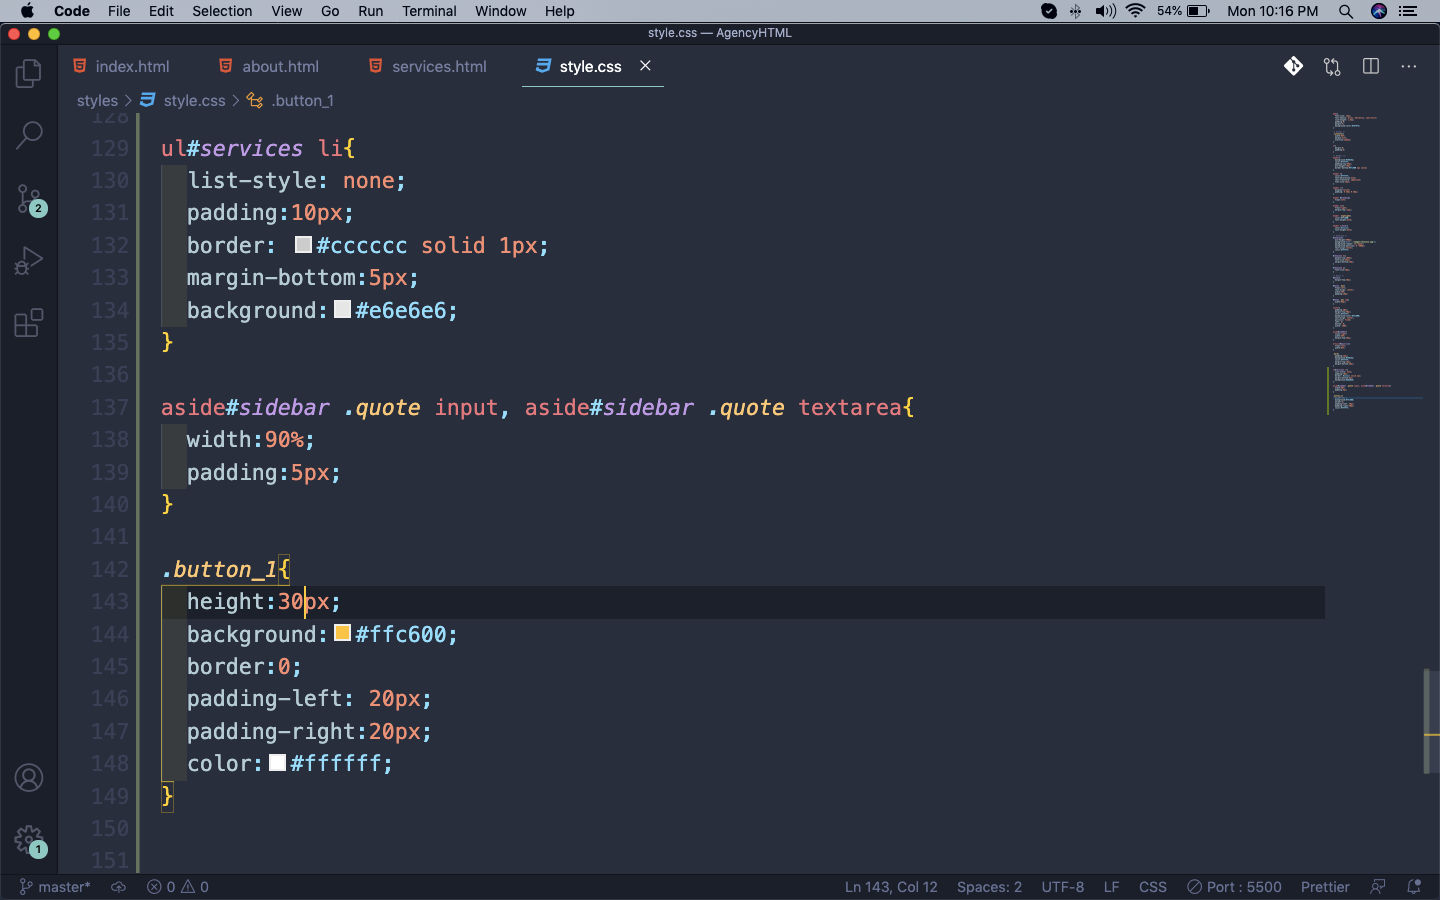Open the Terminal menu
1440x900 pixels.
click(429, 11)
